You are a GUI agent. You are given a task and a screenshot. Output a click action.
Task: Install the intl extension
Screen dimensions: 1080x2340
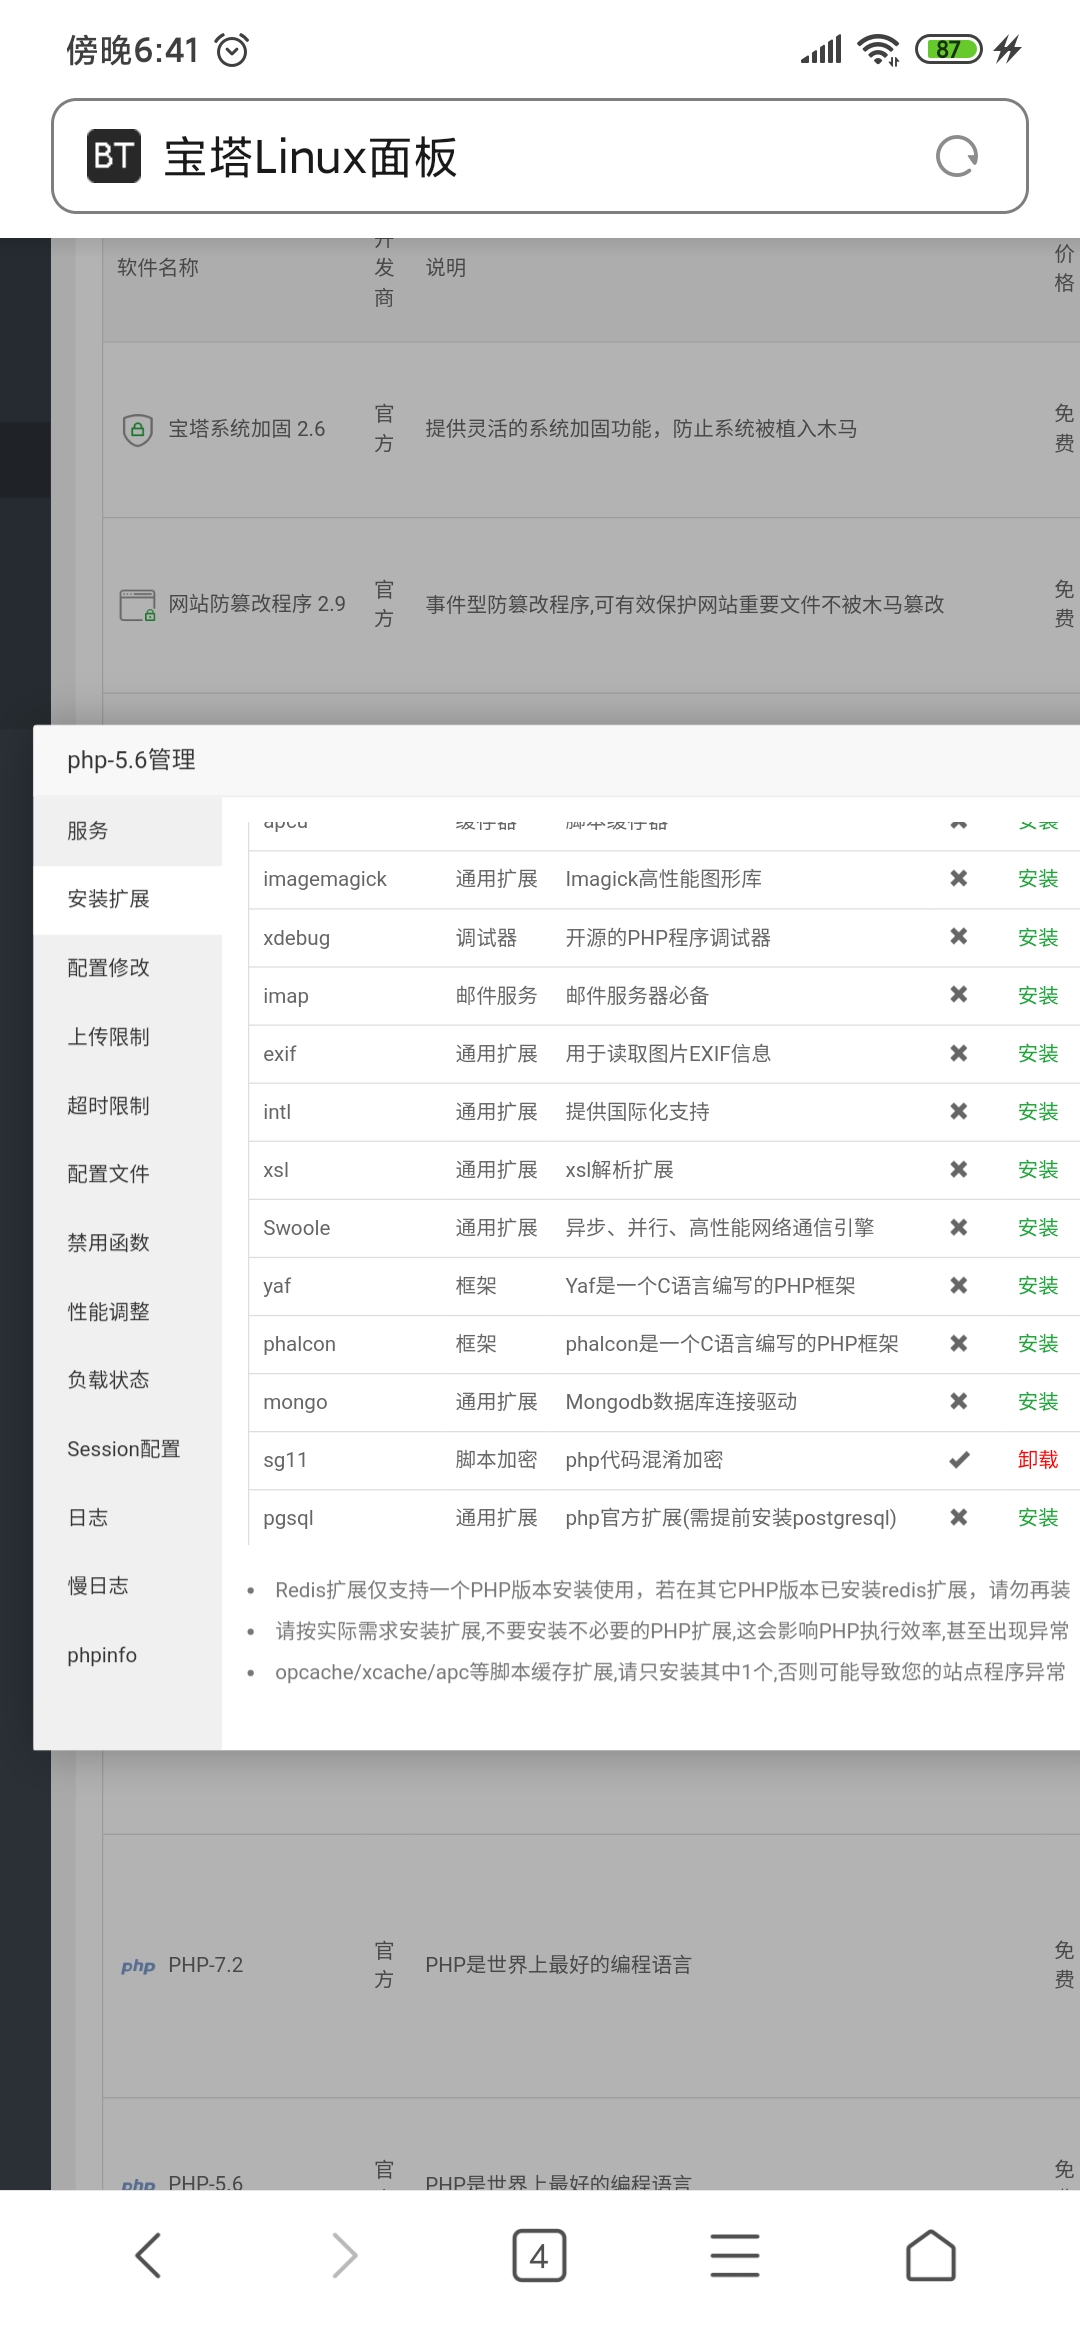[x=1038, y=1111]
